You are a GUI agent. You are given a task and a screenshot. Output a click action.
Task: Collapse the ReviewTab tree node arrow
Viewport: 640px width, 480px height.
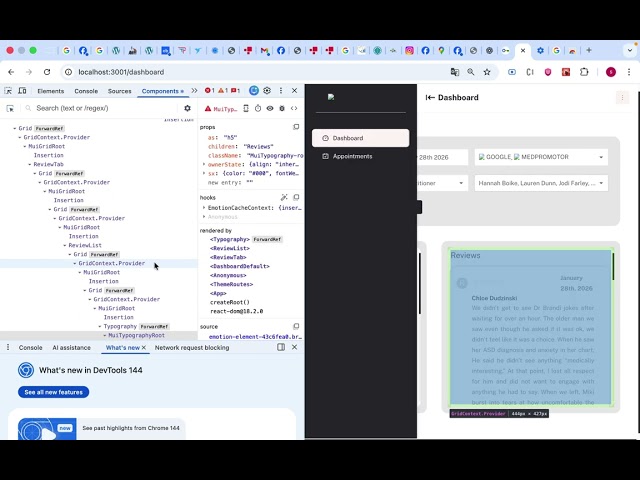point(30,164)
